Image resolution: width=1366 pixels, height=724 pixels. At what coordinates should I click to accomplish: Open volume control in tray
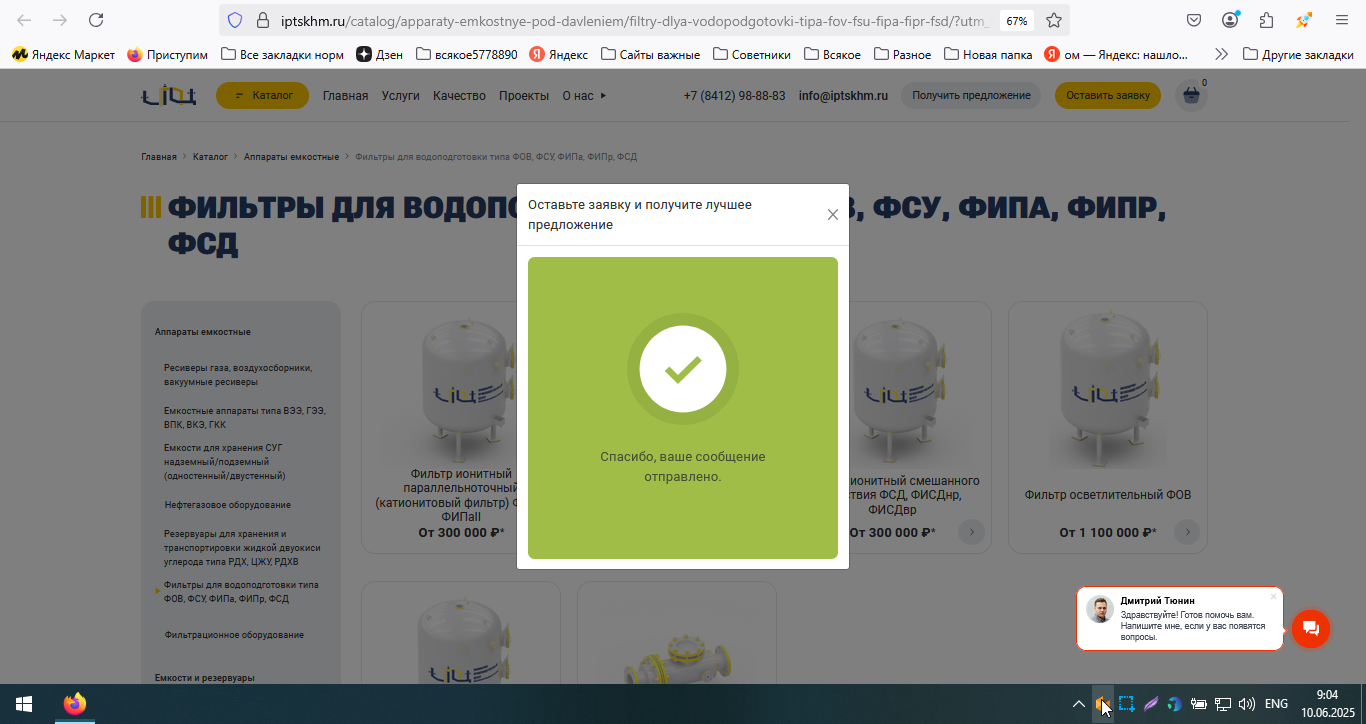coord(1246,704)
